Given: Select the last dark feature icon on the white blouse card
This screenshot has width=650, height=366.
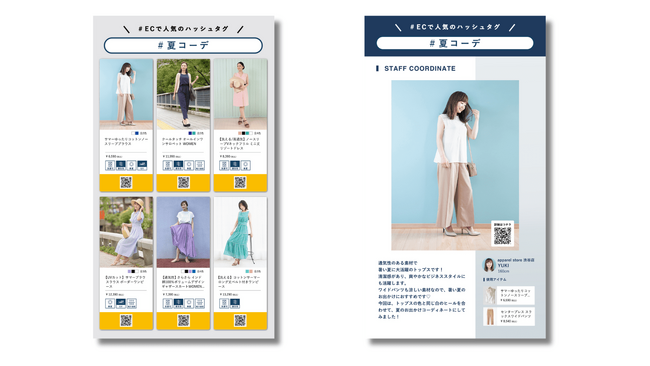Looking at the screenshot, I should point(142,165).
